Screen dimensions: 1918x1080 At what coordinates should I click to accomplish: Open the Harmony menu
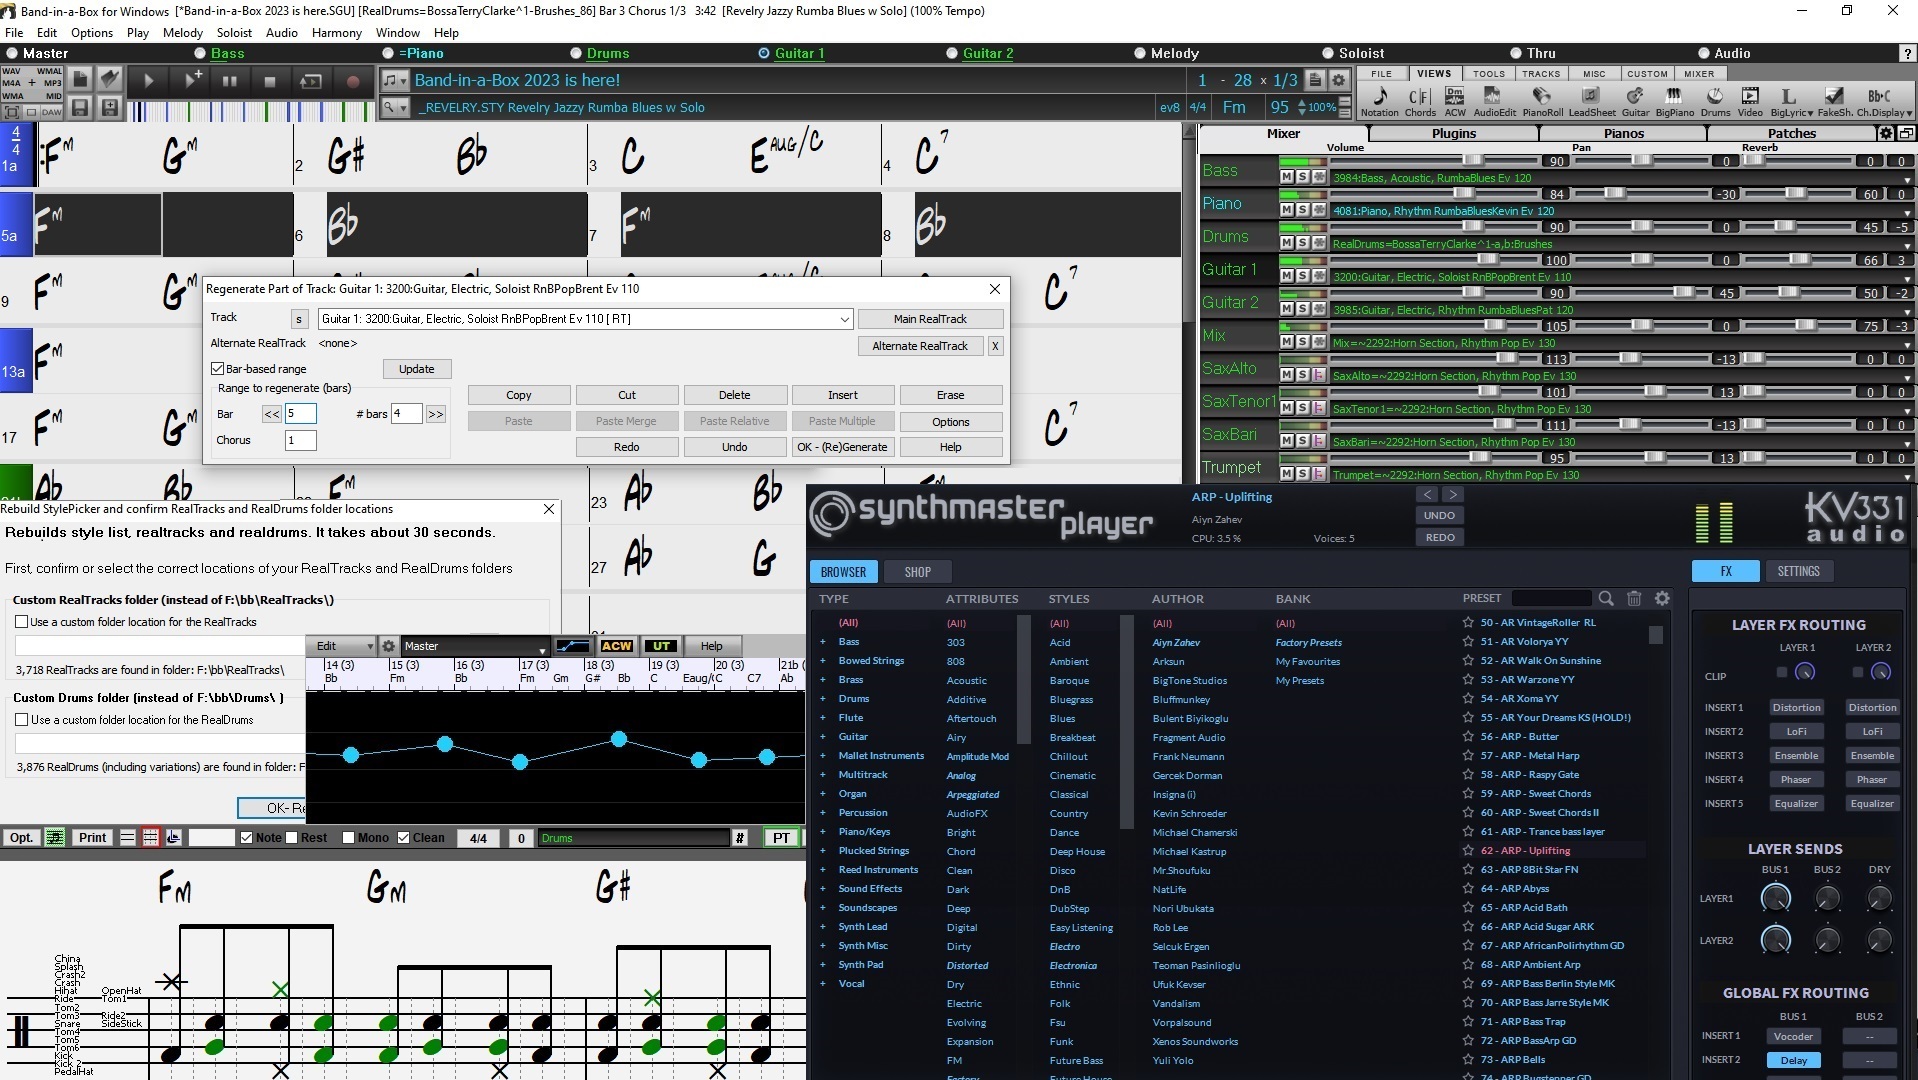pyautogui.click(x=336, y=33)
